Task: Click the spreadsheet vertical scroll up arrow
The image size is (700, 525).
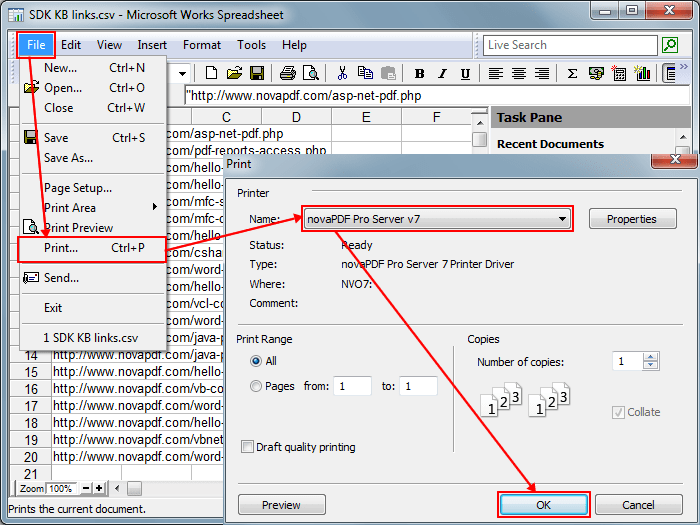Action: (x=480, y=122)
